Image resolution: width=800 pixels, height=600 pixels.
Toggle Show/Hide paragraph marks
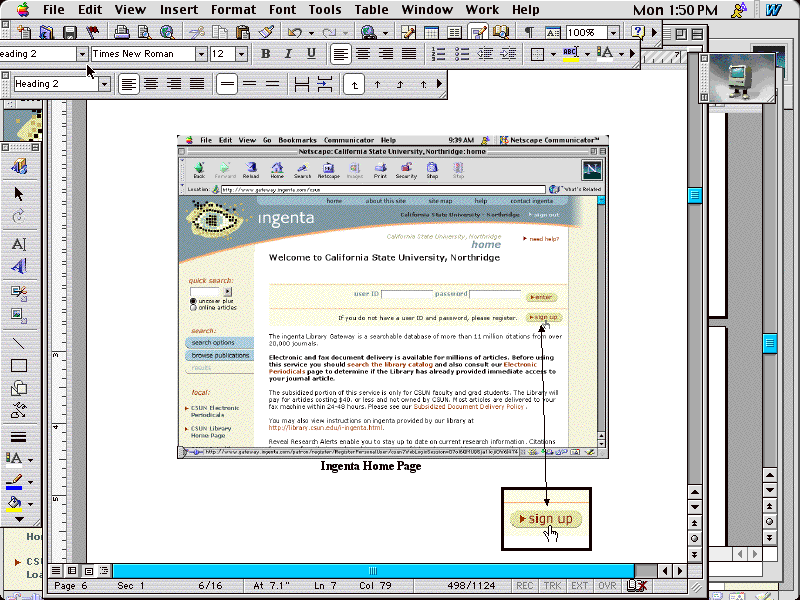tap(530, 32)
